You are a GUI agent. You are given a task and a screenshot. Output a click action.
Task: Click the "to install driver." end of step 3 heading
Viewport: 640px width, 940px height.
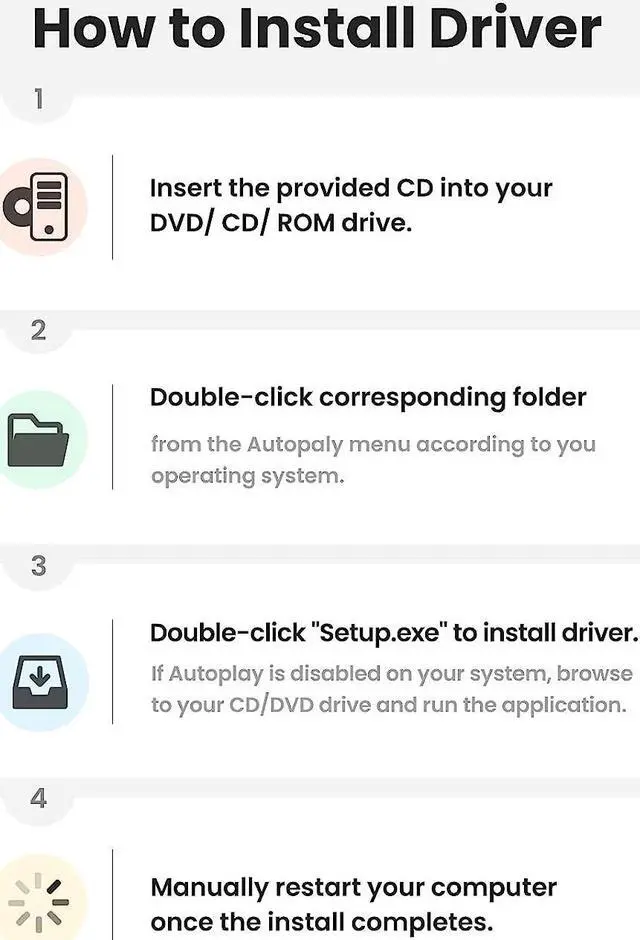coord(546,632)
